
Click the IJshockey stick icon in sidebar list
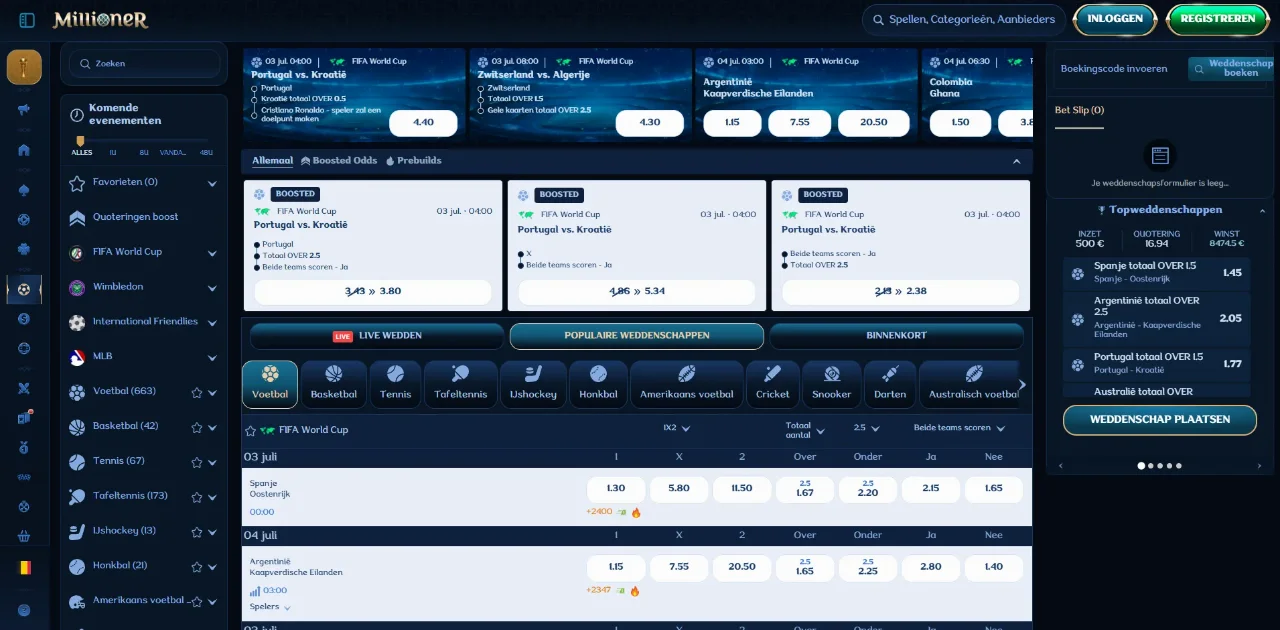(77, 531)
